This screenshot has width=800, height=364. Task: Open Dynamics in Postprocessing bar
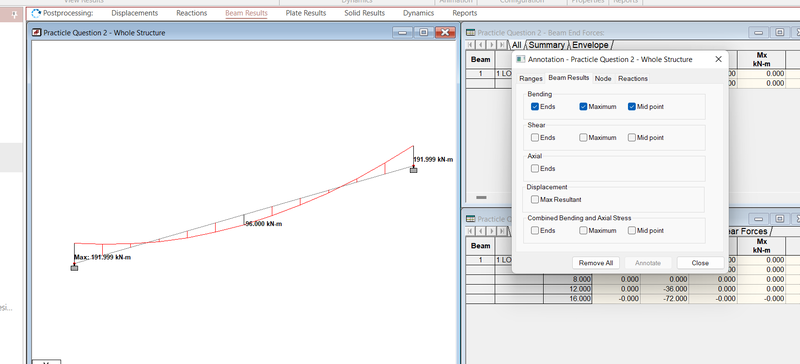(x=418, y=13)
